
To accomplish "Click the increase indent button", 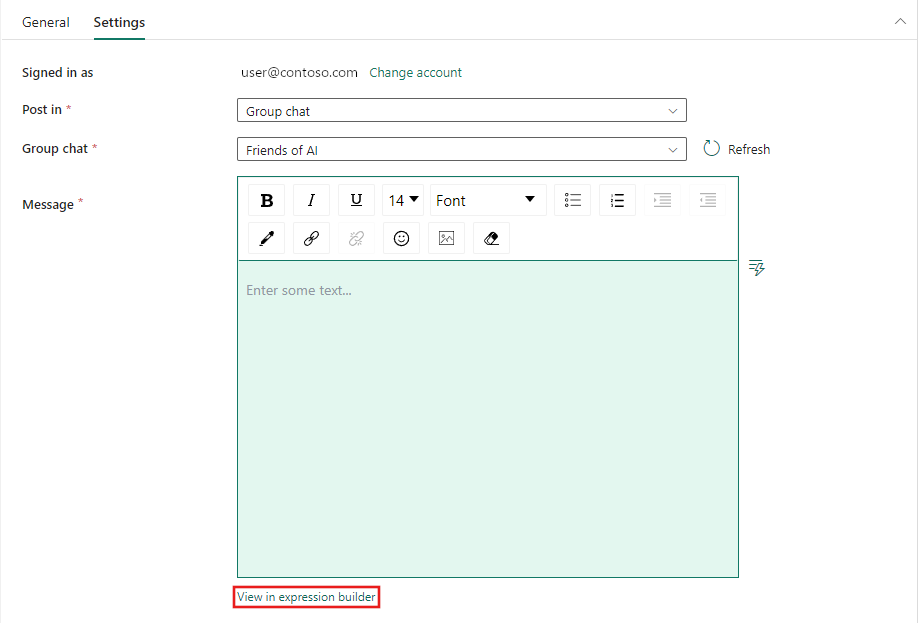I will (x=662, y=200).
